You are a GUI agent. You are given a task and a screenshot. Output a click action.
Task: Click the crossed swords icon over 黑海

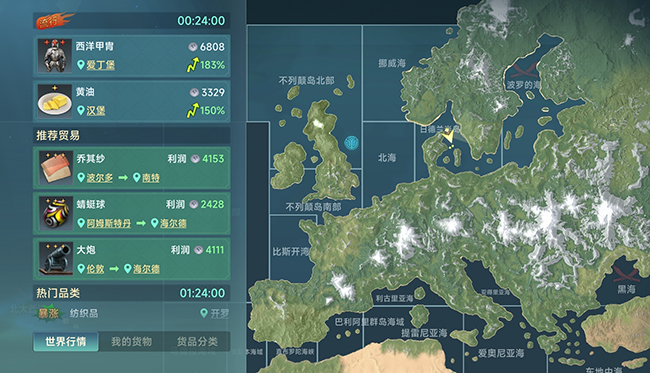[x=626, y=273]
